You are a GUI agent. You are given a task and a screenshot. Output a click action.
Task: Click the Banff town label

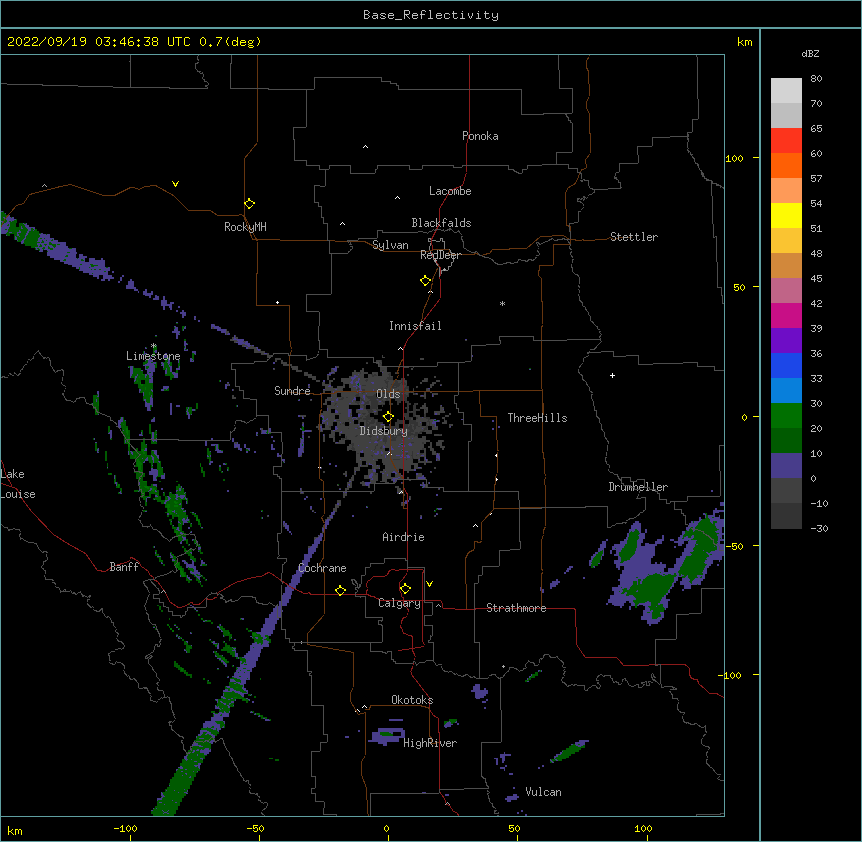point(124,567)
